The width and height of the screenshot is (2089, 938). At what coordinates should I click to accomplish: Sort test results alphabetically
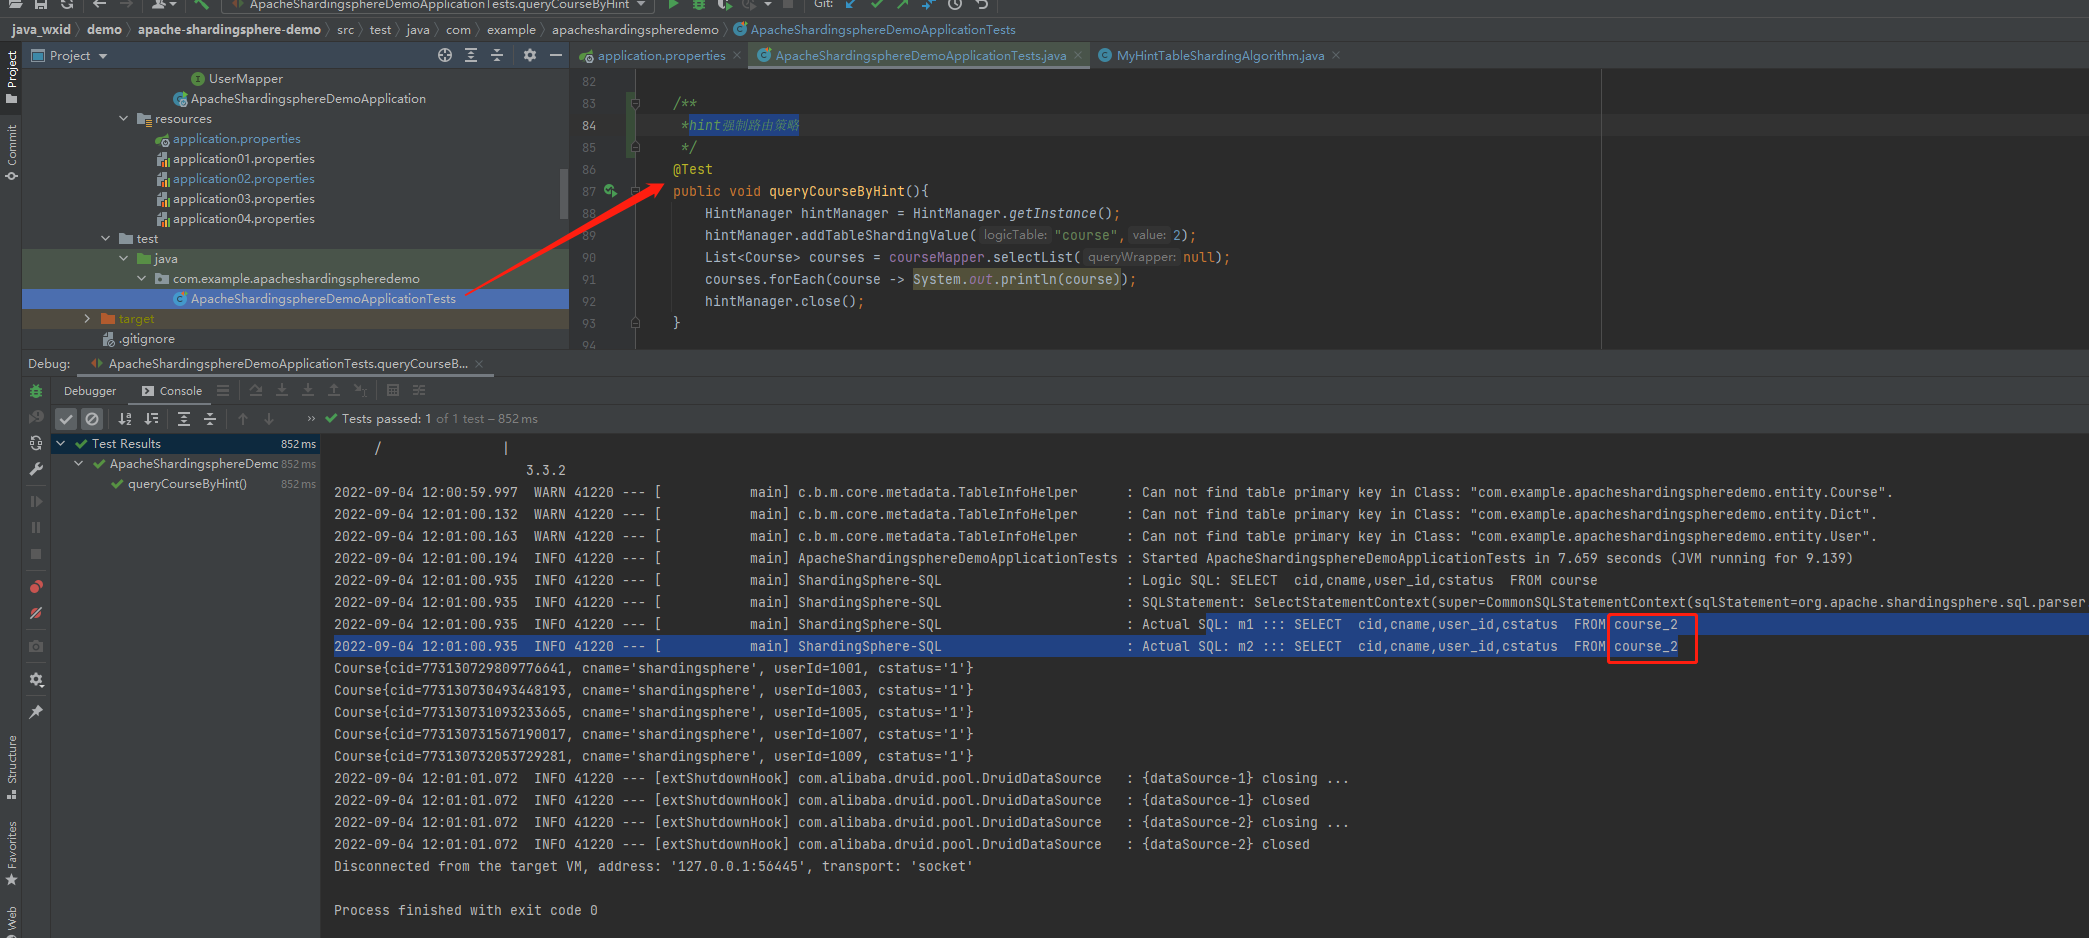point(125,419)
